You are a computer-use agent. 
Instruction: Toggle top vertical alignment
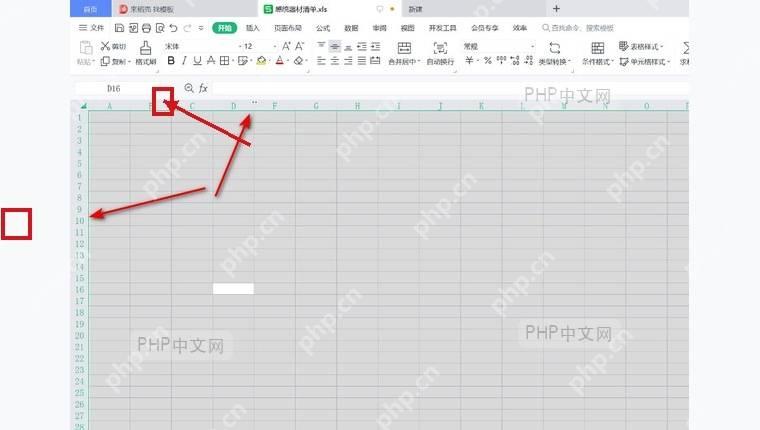(x=321, y=46)
